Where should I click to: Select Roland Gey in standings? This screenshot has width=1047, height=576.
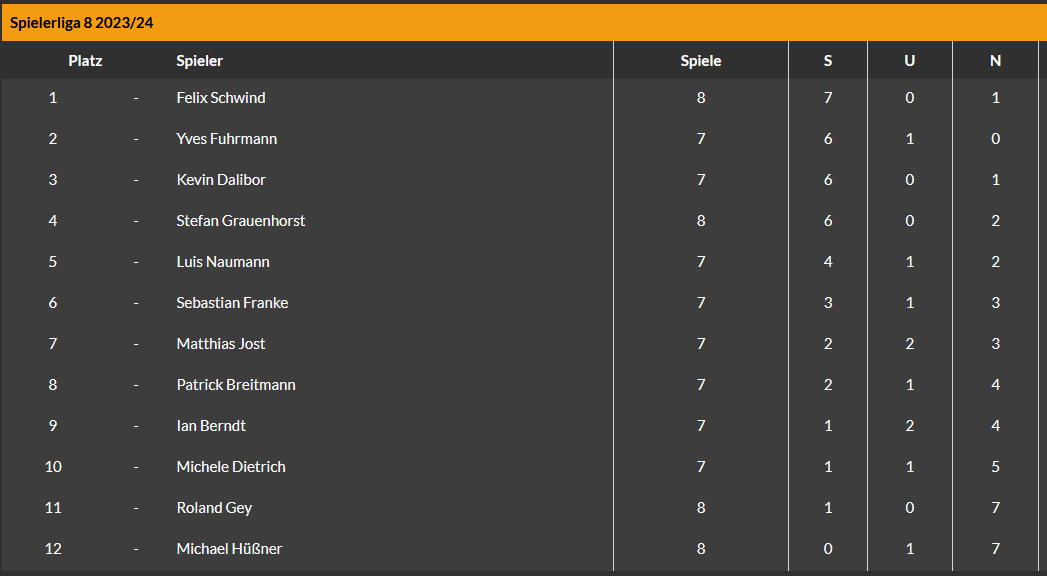(x=214, y=508)
